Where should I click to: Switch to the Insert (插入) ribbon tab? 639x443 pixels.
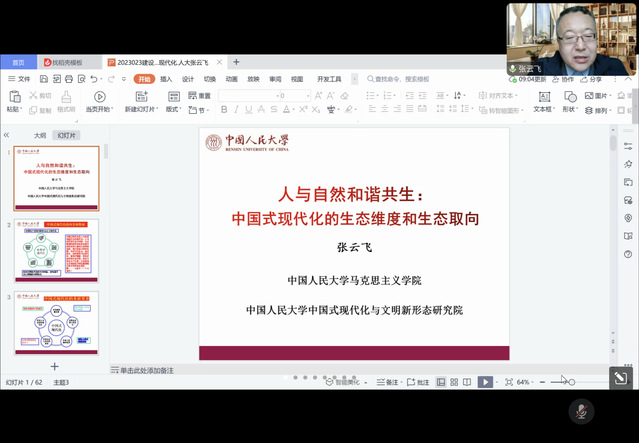click(x=166, y=78)
